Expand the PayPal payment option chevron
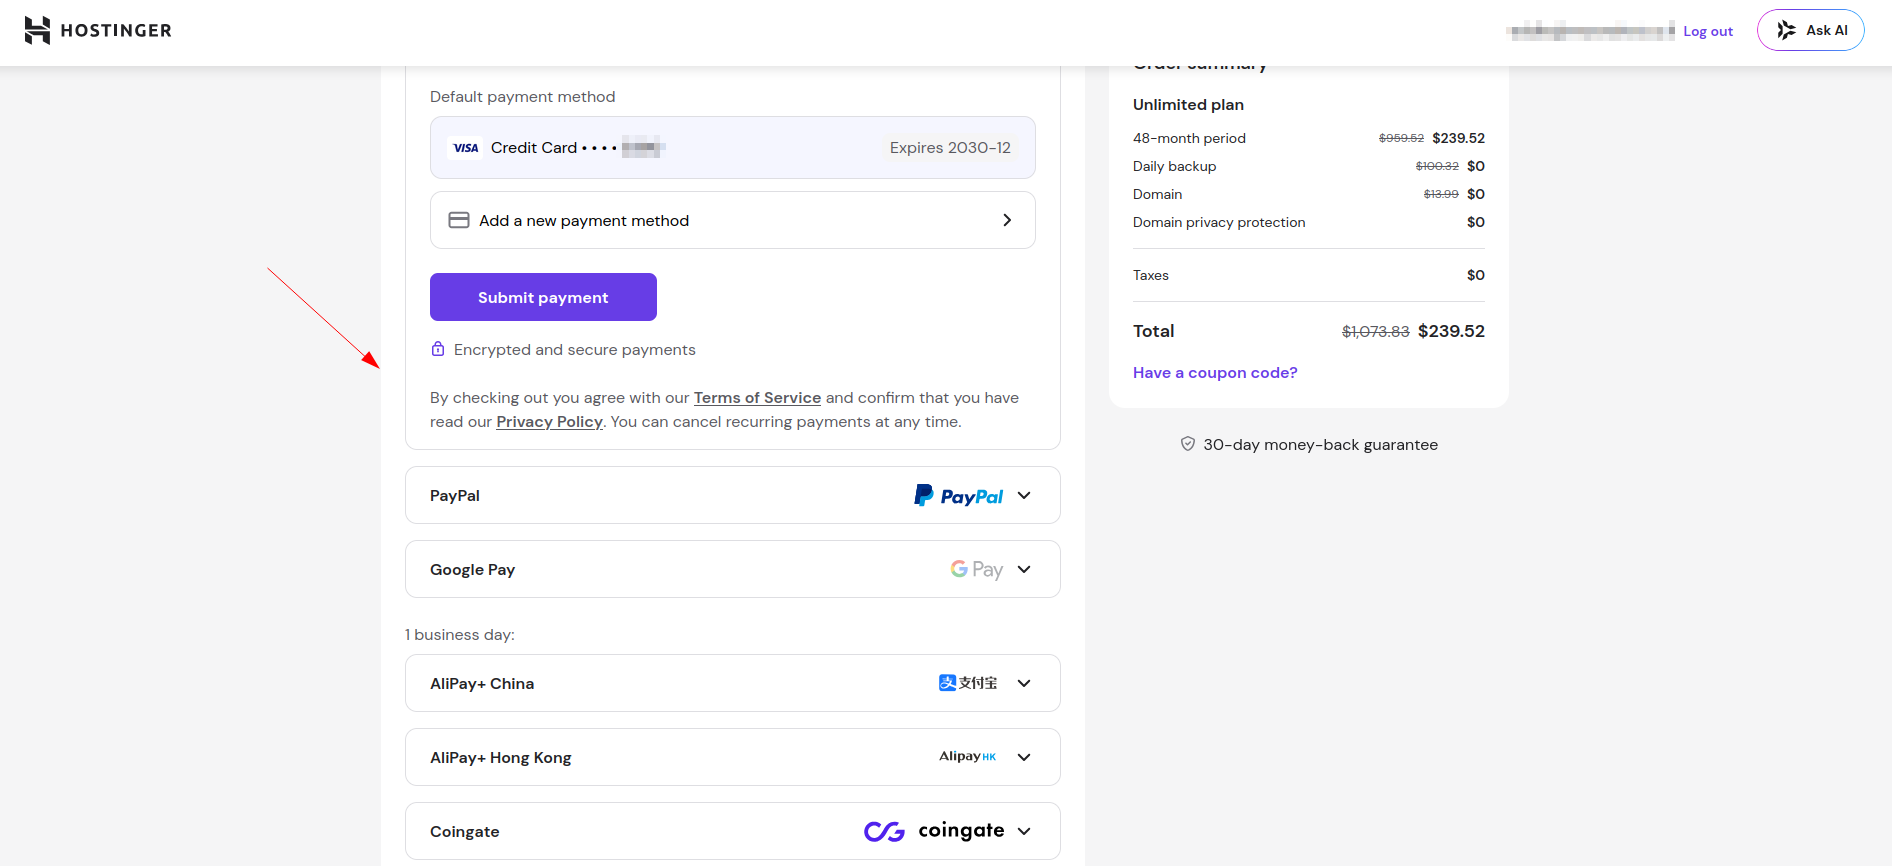Screen dimensions: 1892x866 [x=1024, y=495]
